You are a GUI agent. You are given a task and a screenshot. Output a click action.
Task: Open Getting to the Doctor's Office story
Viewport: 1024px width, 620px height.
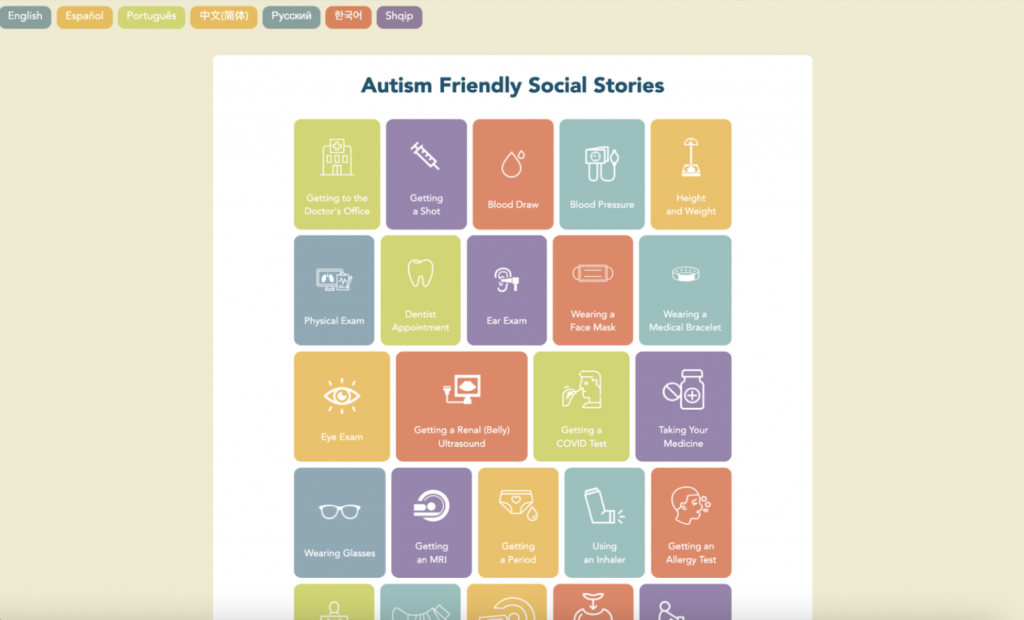(337, 174)
